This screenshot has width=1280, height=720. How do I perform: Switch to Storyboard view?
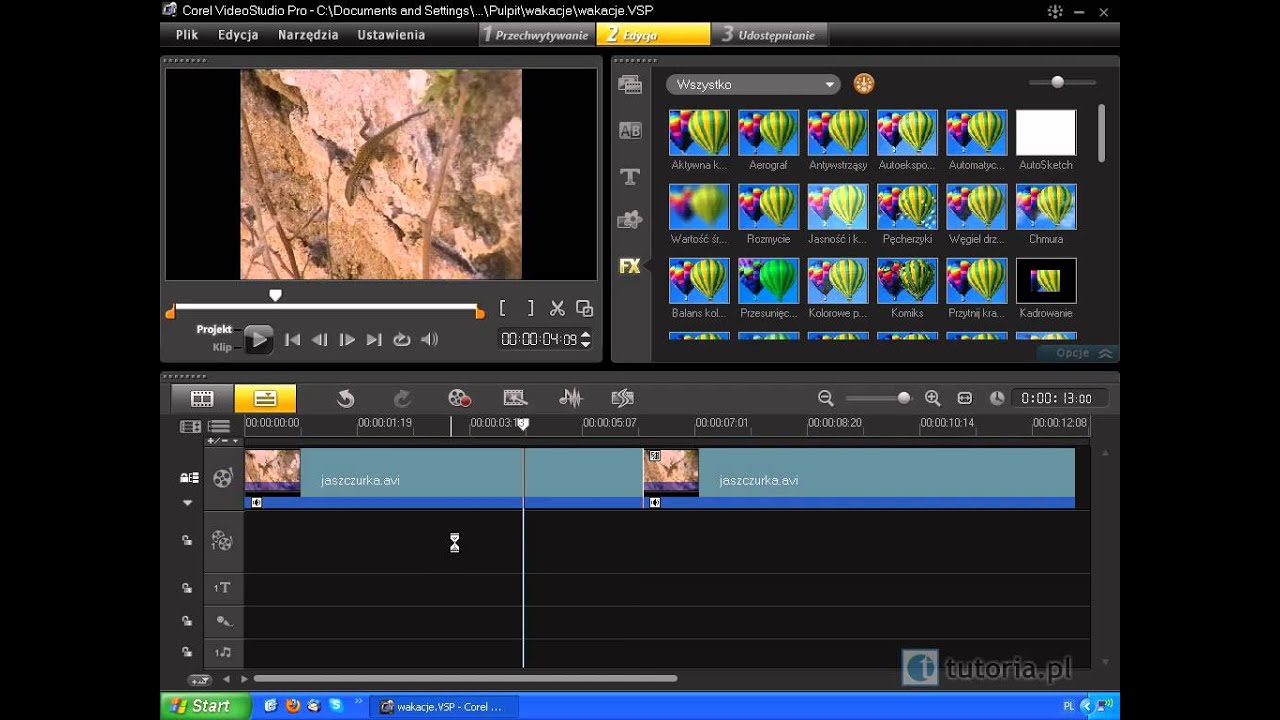[x=202, y=398]
